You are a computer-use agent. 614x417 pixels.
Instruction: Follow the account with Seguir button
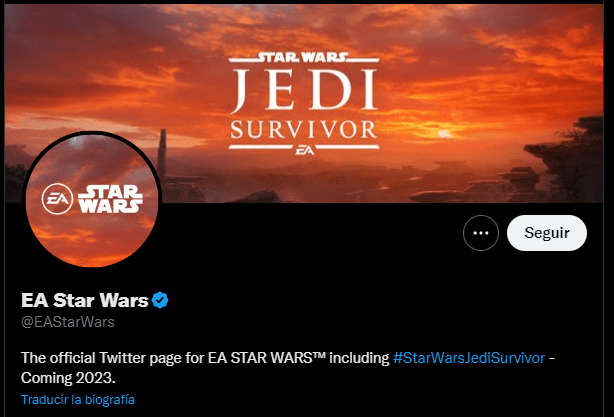point(547,233)
